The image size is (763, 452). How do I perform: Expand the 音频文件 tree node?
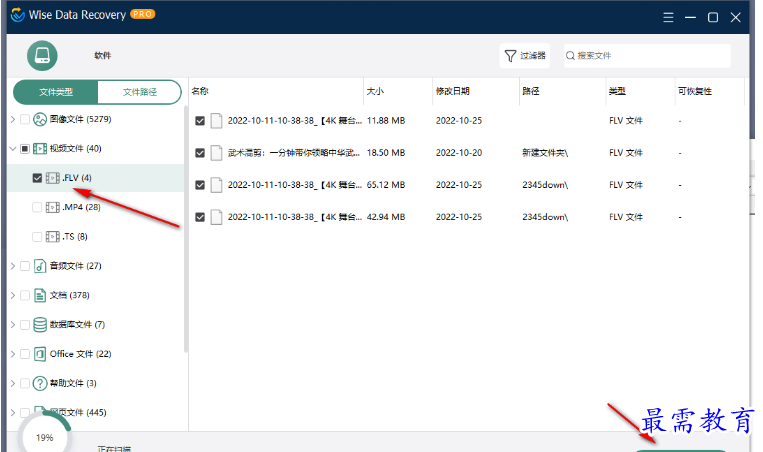click(13, 266)
